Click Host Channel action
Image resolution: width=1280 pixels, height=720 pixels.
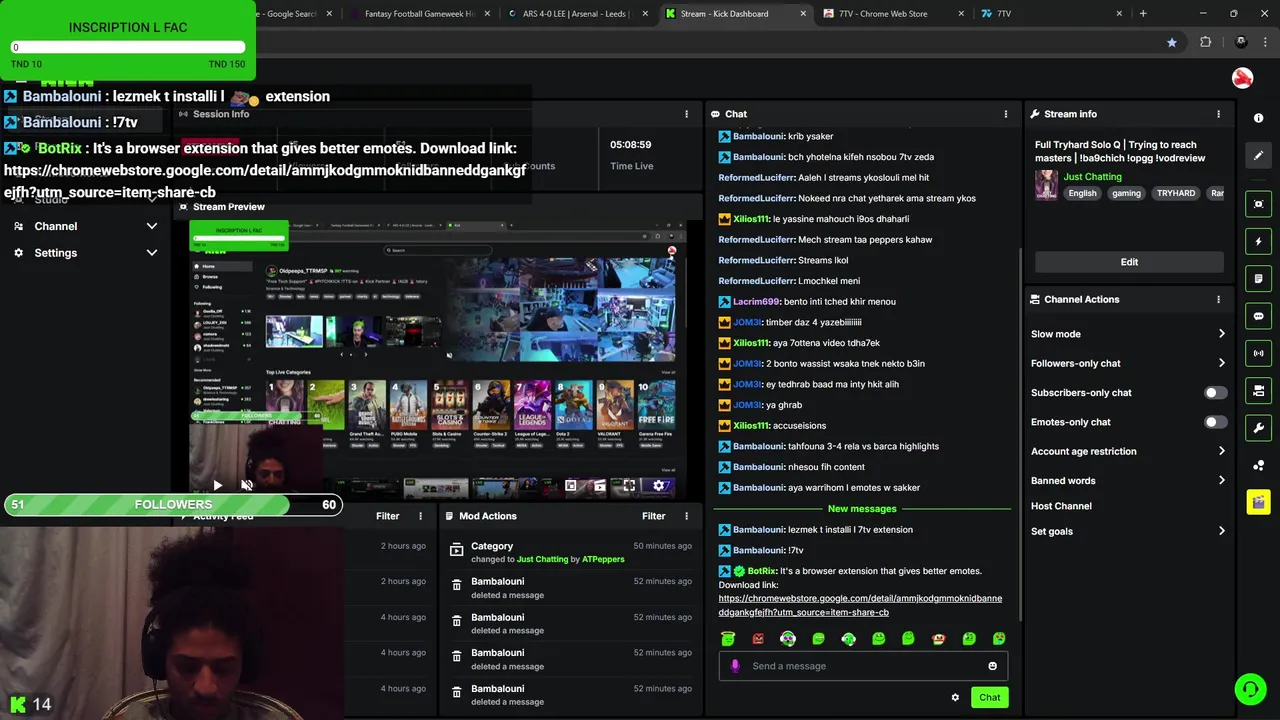pos(1061,506)
